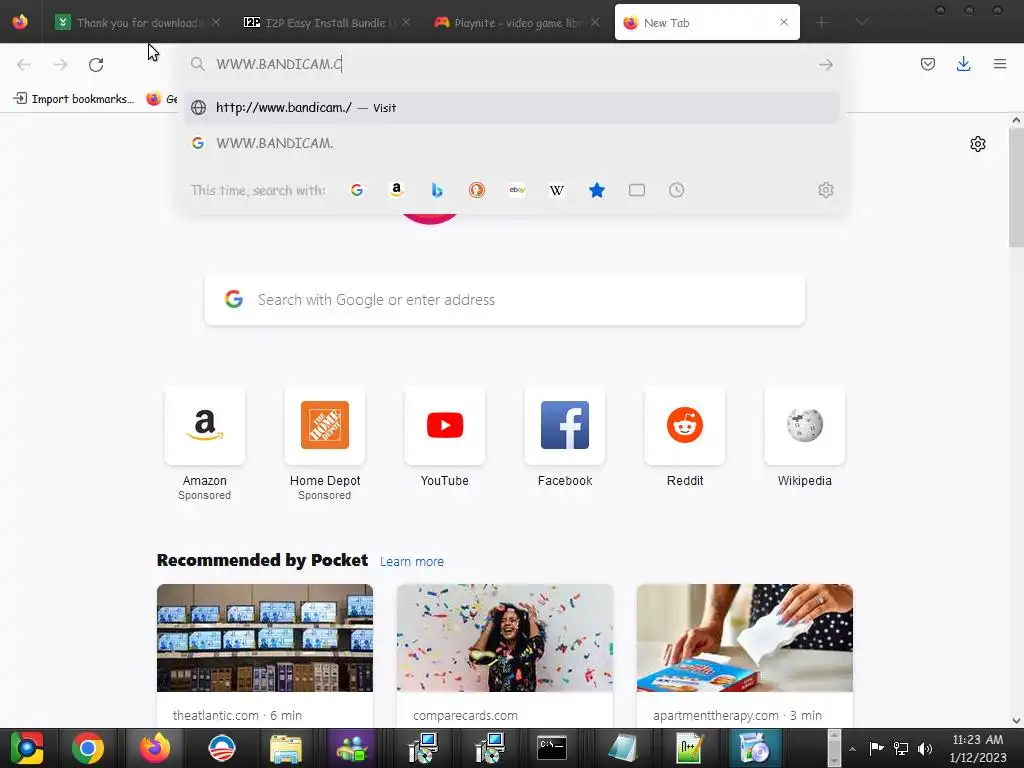Open the theatlantic.com story thumbnail
Screen dimensions: 1024x768
[x=265, y=638]
